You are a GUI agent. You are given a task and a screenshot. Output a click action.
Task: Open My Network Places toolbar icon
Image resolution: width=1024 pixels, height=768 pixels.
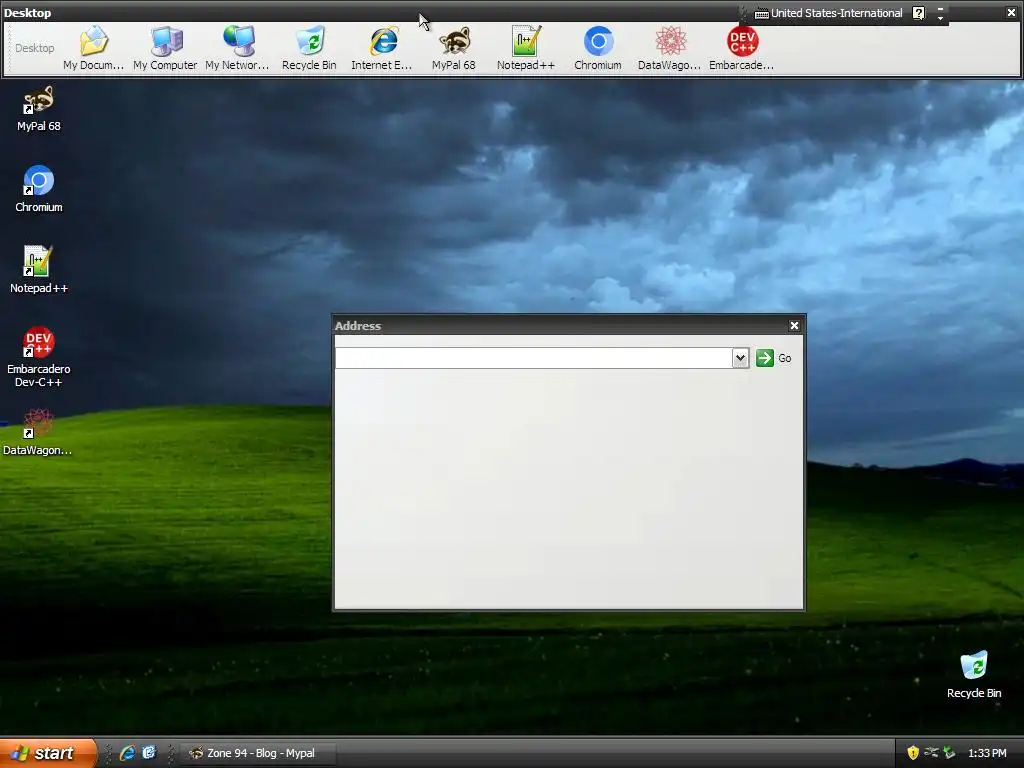(x=237, y=48)
